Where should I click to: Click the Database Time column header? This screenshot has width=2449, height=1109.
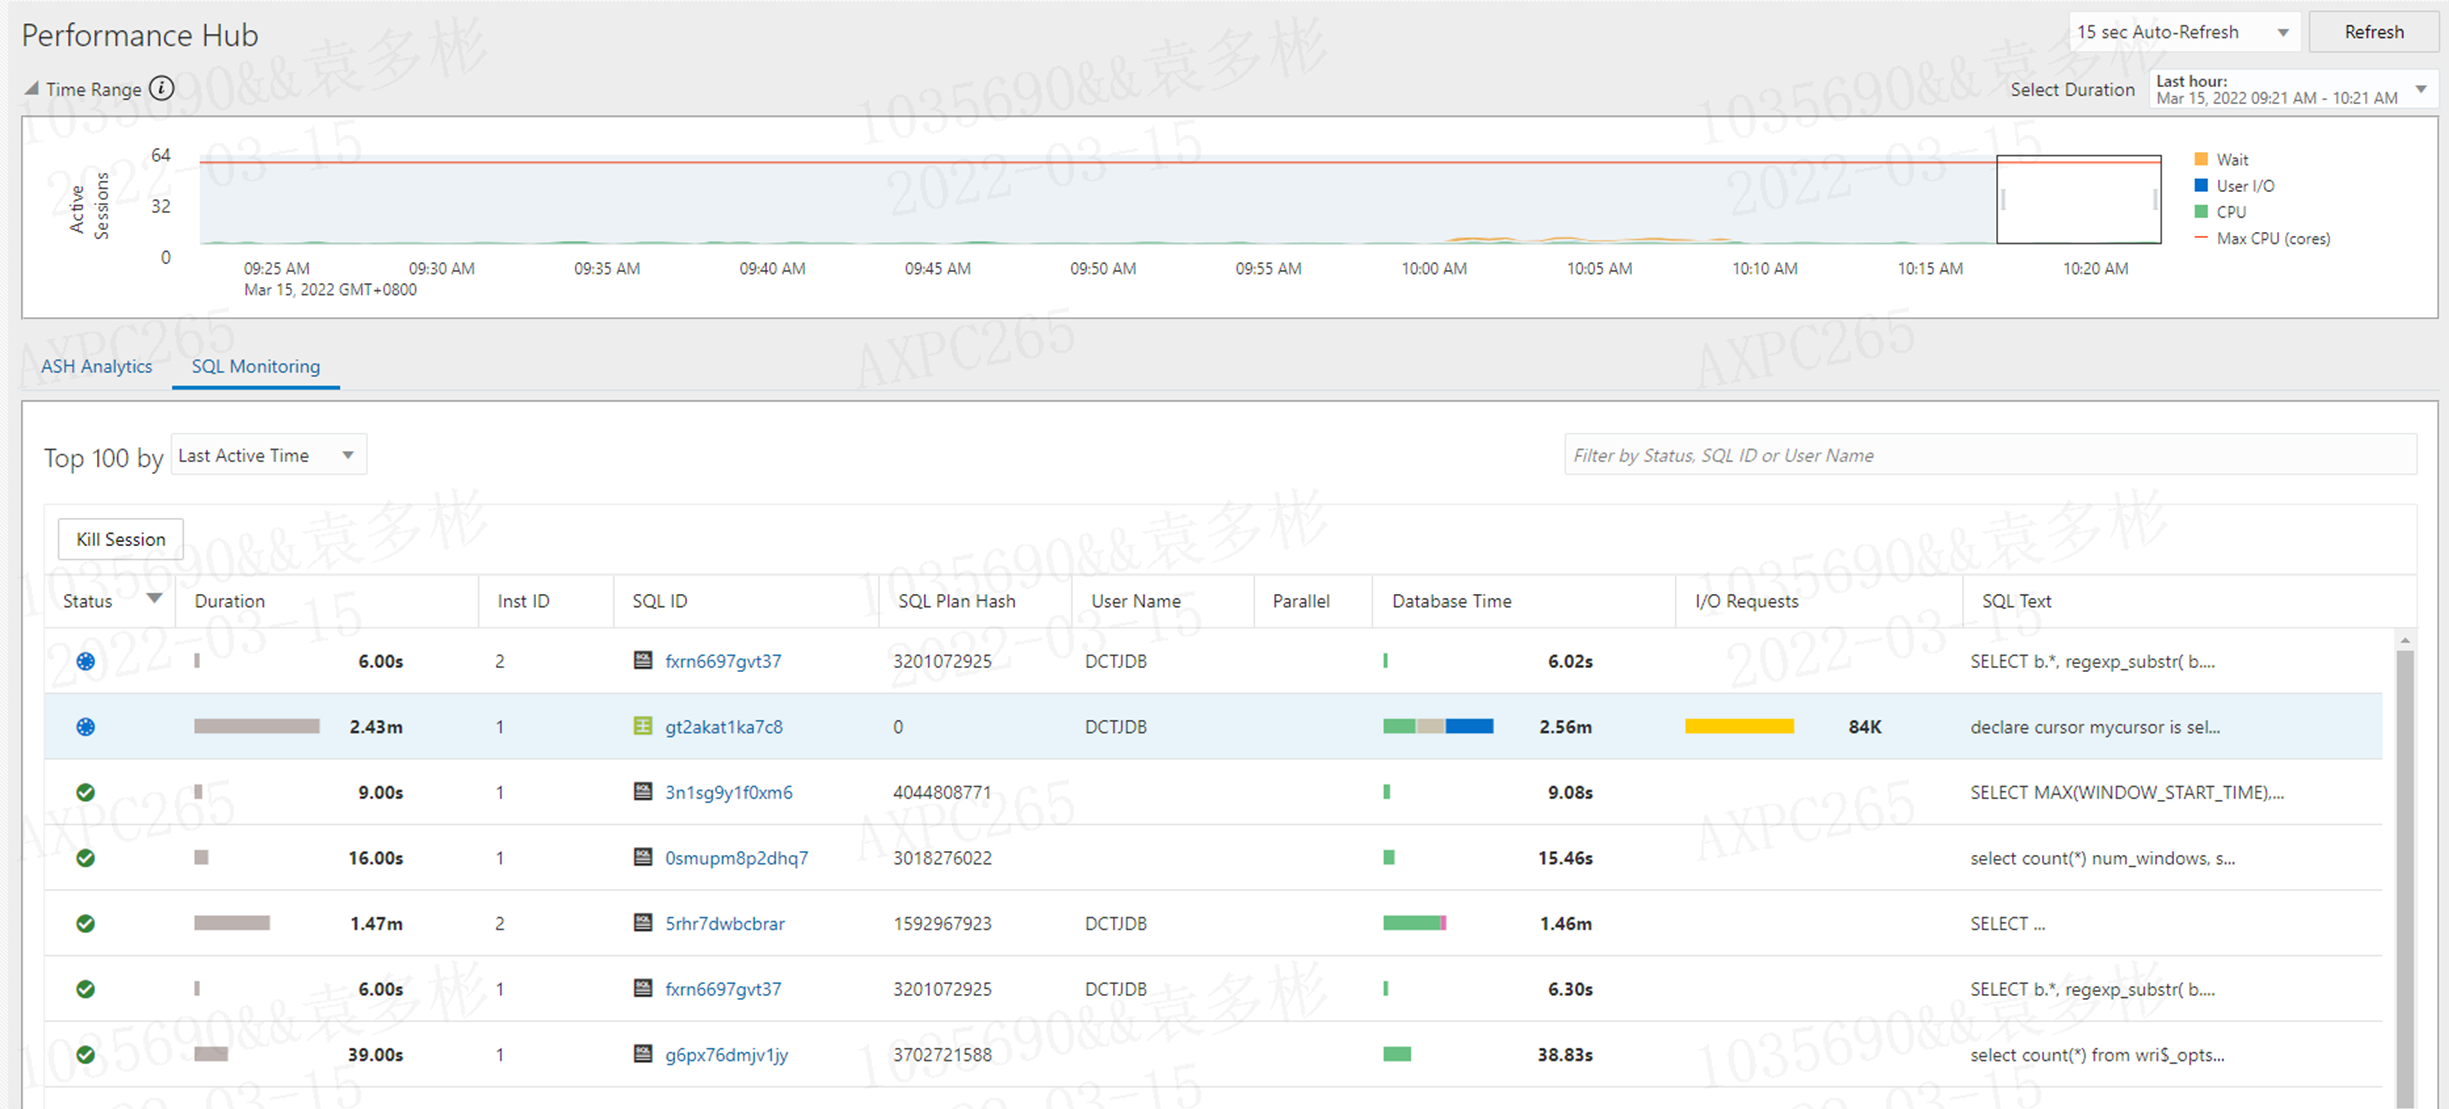[x=1451, y=601]
